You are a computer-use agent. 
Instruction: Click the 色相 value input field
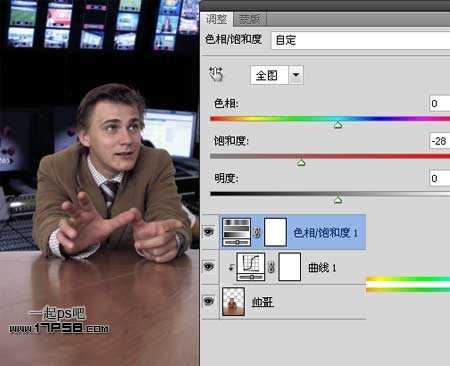pos(440,103)
